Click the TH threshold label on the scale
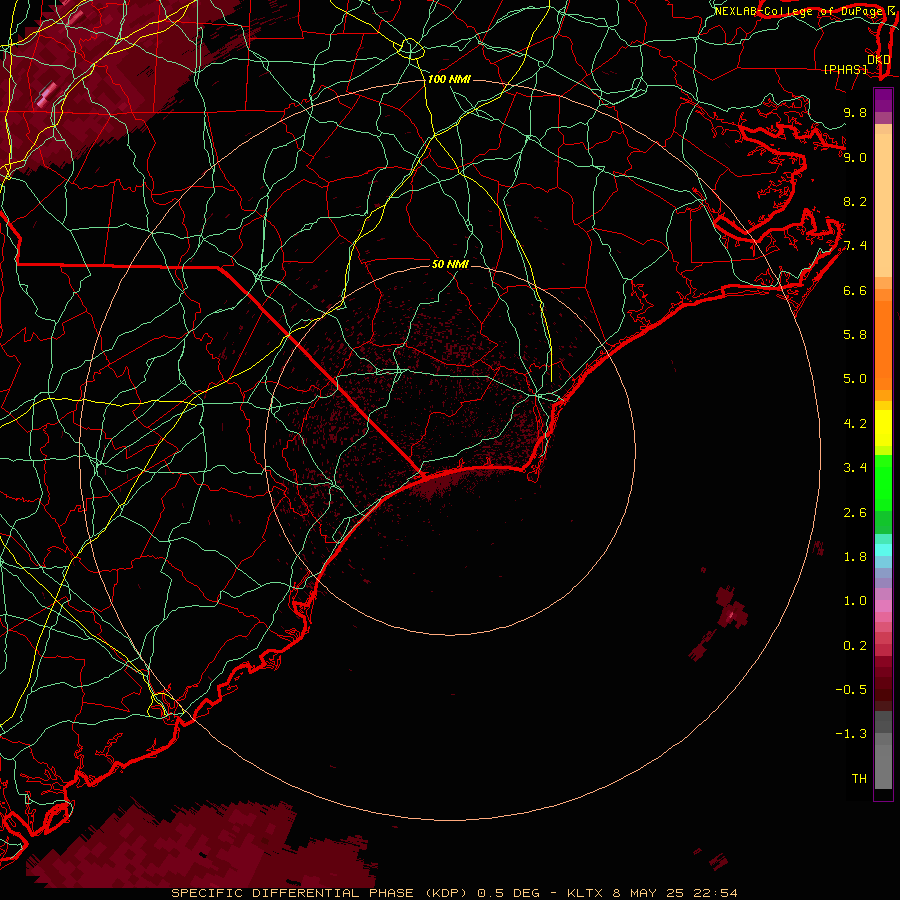Viewport: 900px width, 900px height. (x=859, y=779)
